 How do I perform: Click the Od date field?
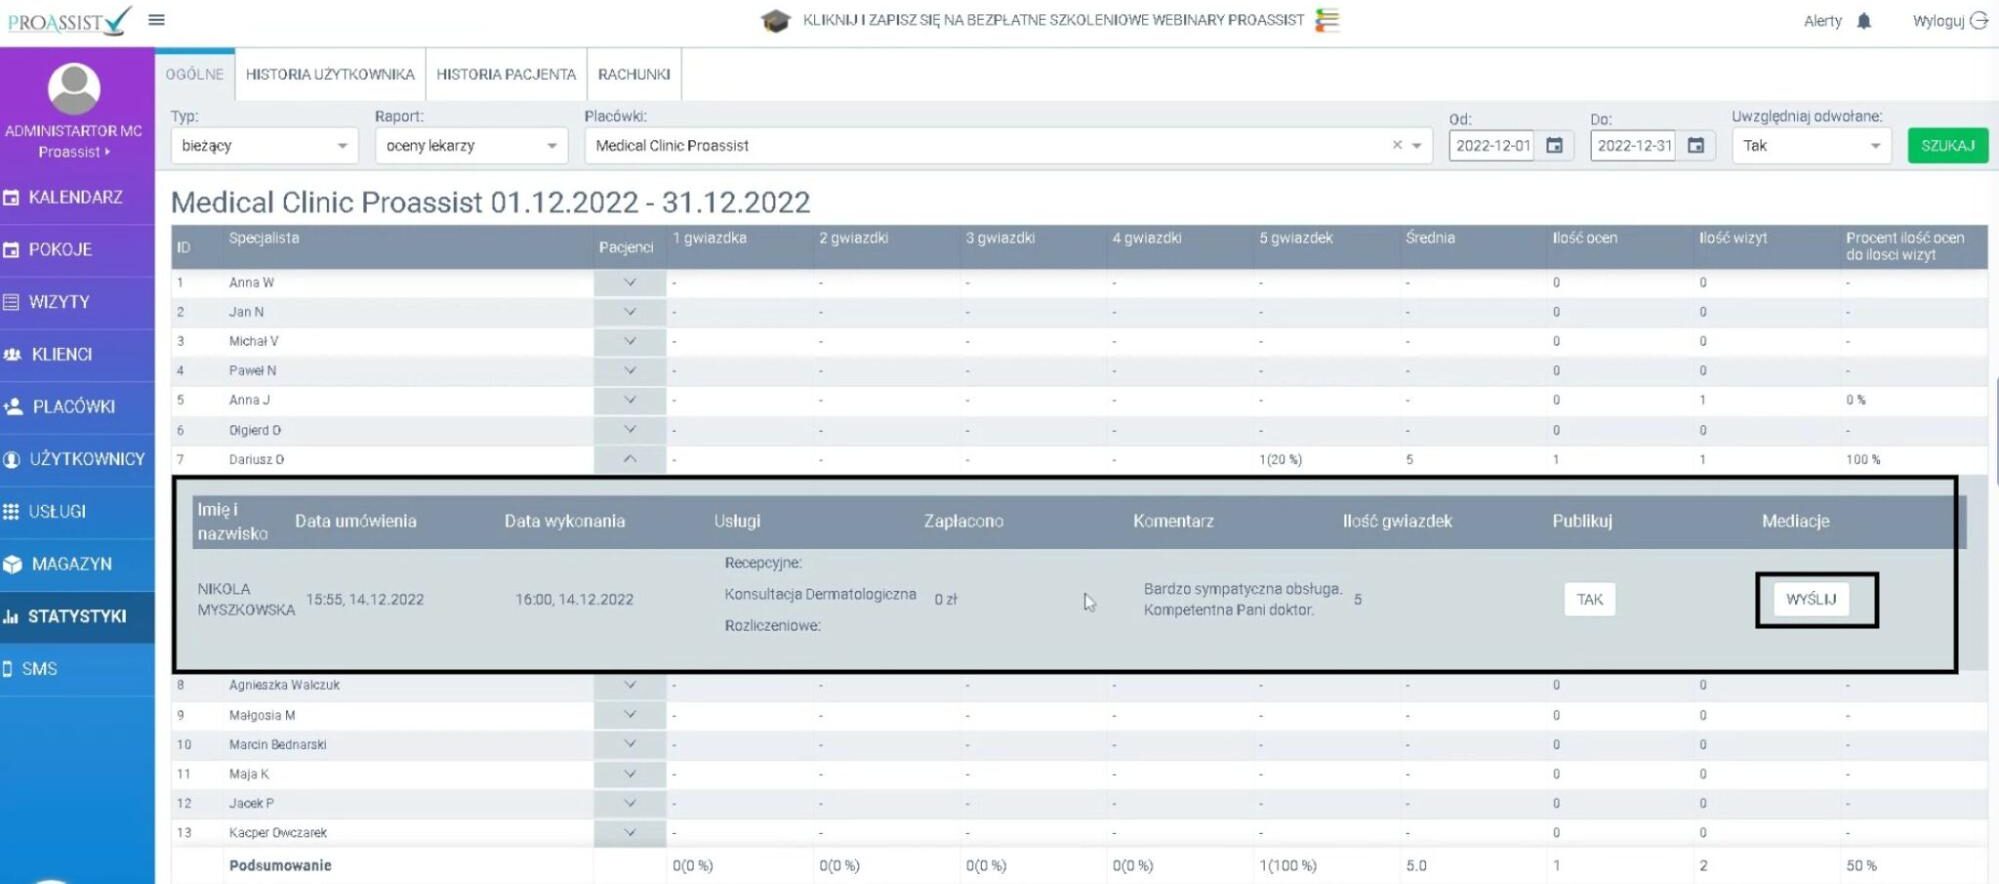[x=1492, y=146]
